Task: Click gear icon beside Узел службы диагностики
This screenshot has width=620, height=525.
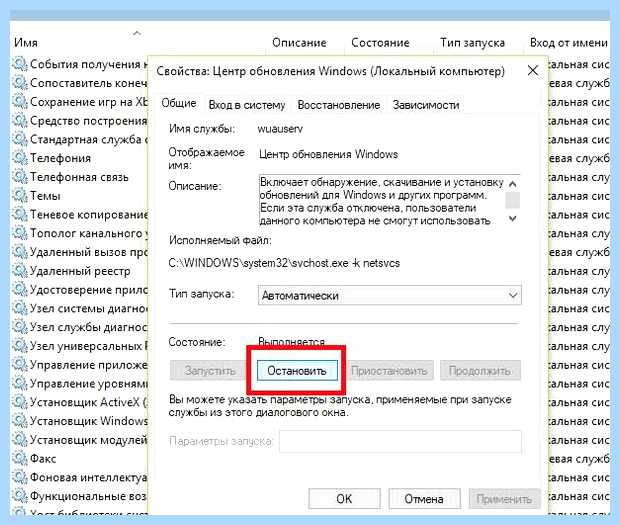Action: pyautogui.click(x=20, y=327)
